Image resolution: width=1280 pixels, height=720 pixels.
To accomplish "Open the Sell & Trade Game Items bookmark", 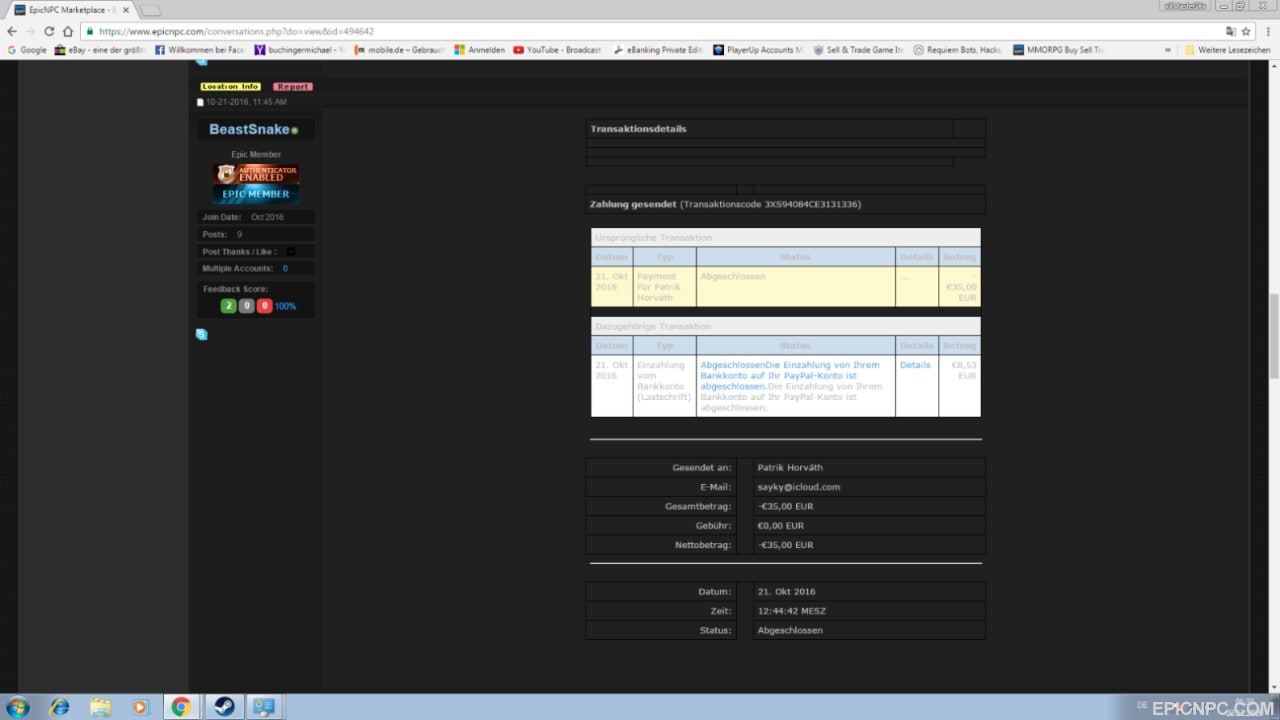I will tap(859, 49).
